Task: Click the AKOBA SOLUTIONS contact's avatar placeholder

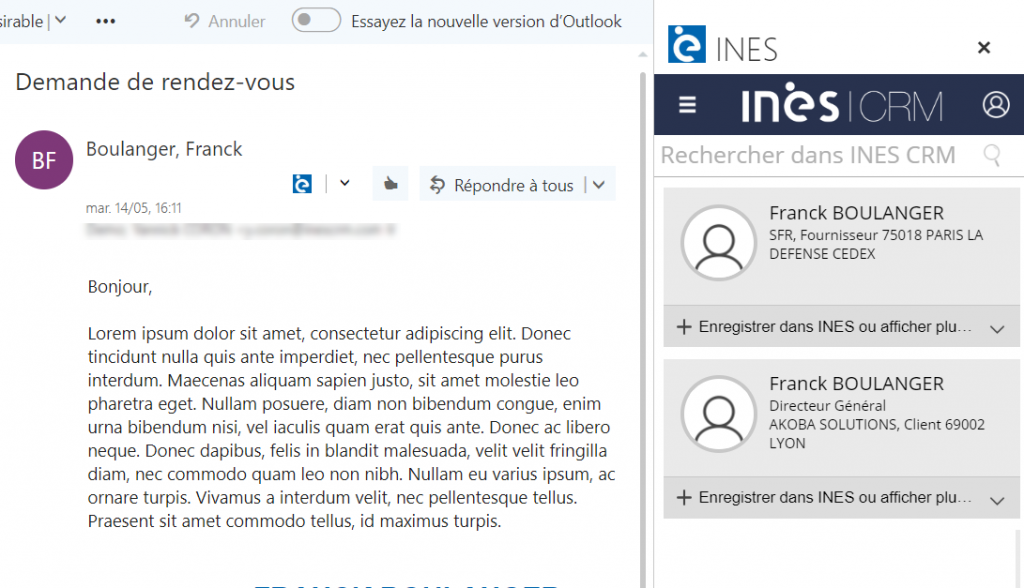Action: click(x=718, y=412)
